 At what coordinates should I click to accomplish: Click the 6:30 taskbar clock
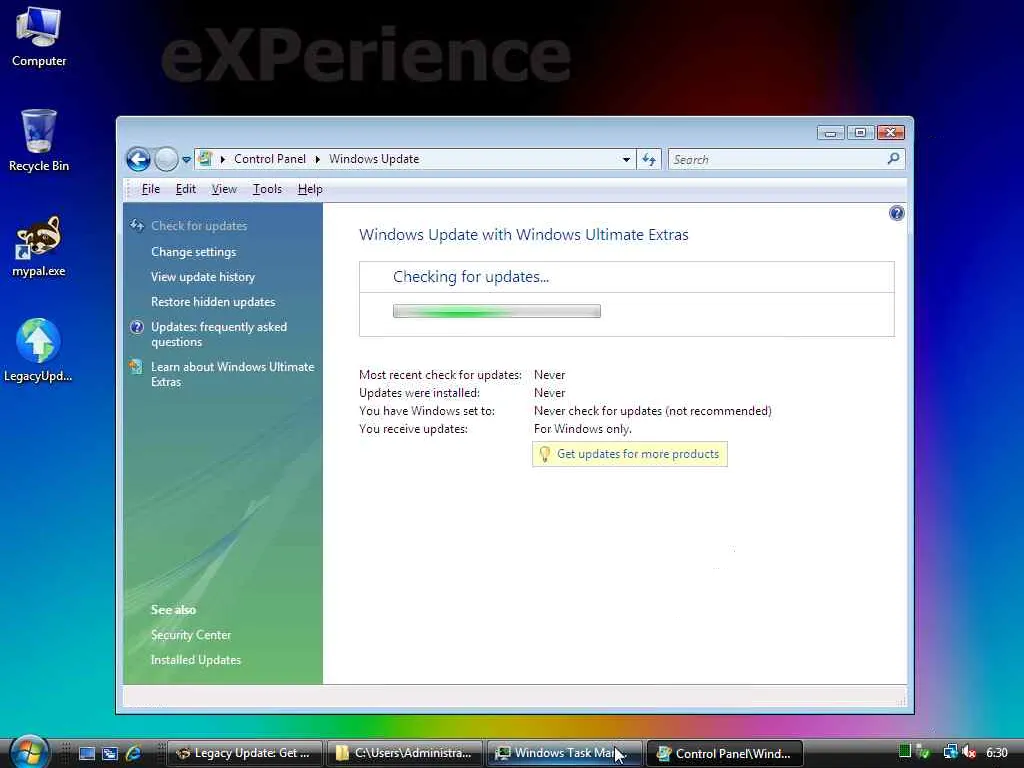(997, 753)
